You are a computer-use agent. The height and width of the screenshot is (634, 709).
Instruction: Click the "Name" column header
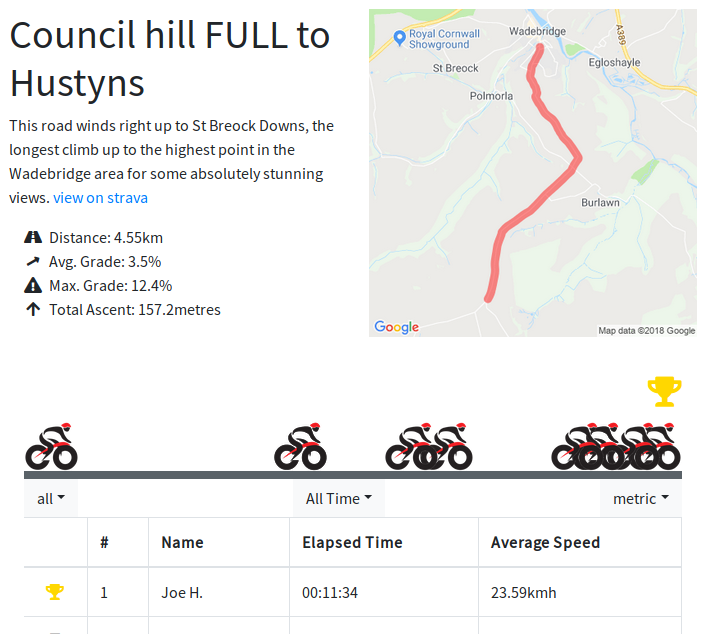[182, 543]
